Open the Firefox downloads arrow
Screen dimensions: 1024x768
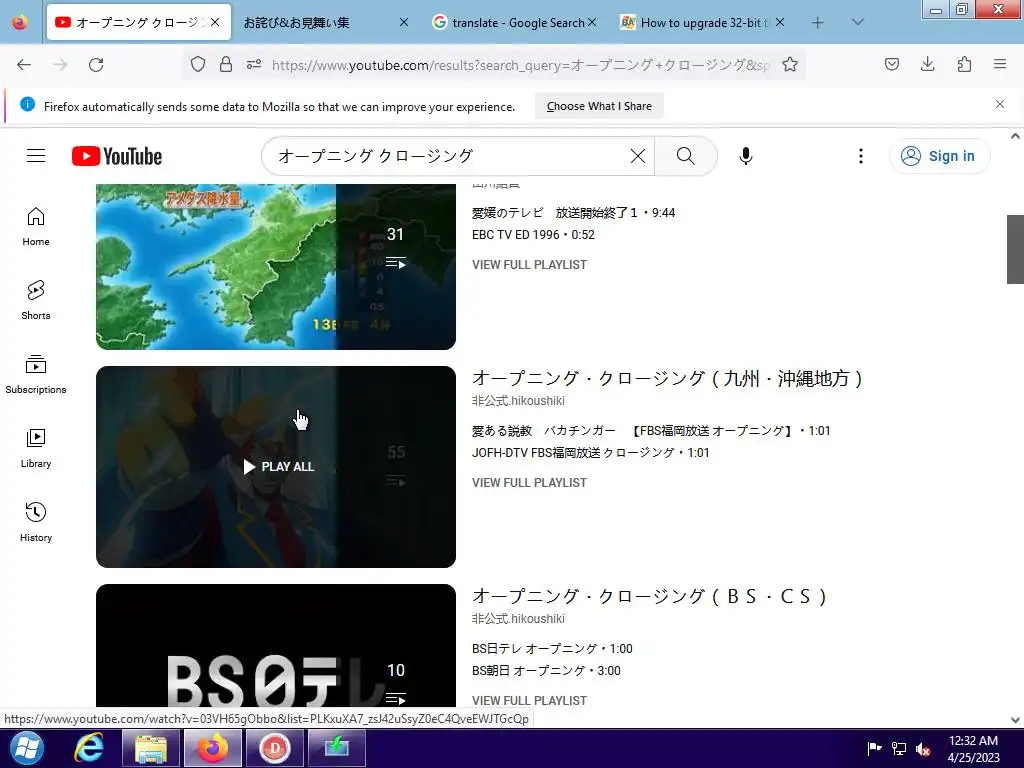928,64
